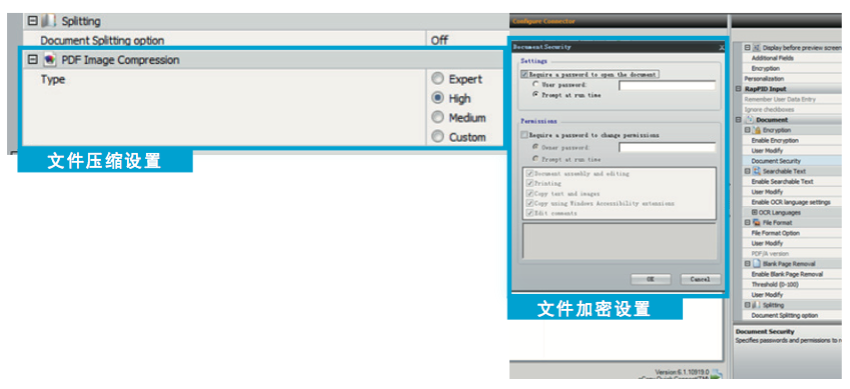Click the Splitting section icon at top left

pyautogui.click(x=49, y=21)
